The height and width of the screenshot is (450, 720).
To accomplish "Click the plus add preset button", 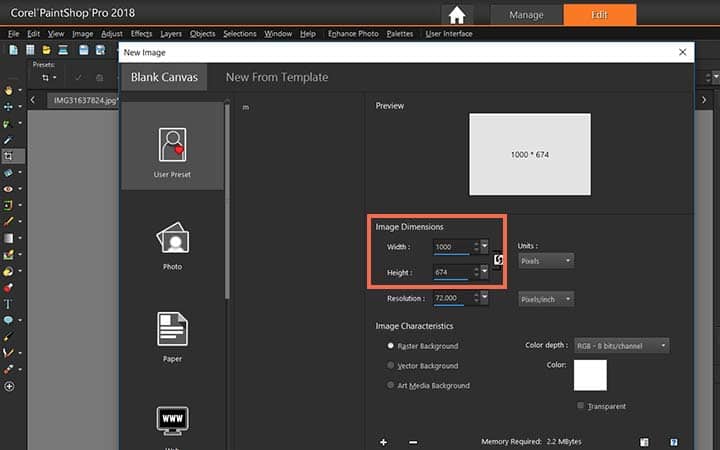I will coord(383,442).
